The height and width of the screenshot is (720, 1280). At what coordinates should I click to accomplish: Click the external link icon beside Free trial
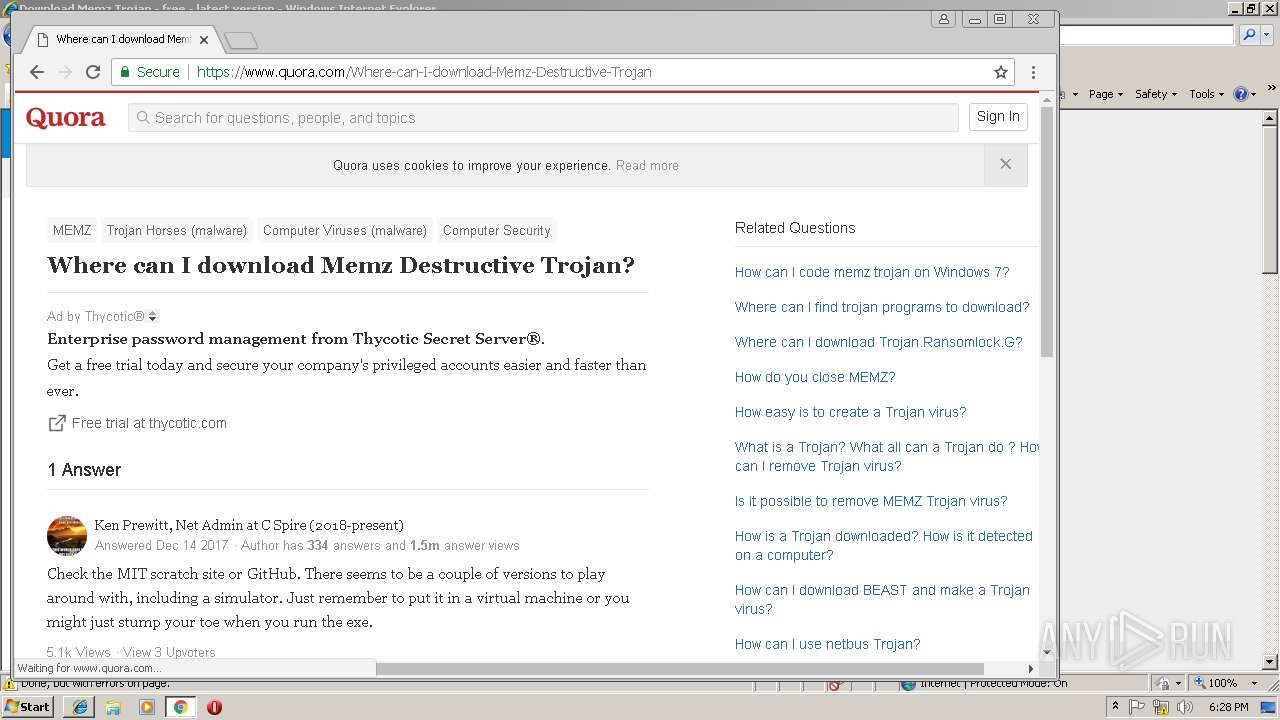point(57,423)
